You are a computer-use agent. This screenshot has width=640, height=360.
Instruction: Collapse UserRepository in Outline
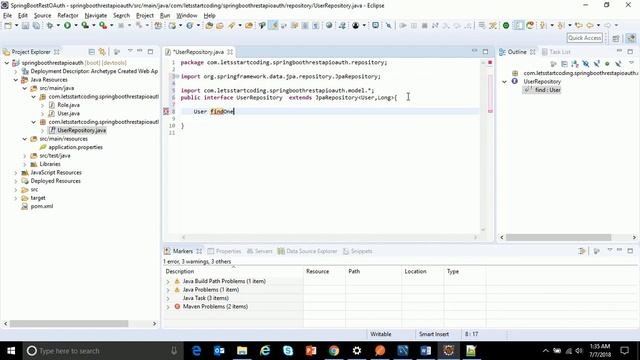[504, 82]
